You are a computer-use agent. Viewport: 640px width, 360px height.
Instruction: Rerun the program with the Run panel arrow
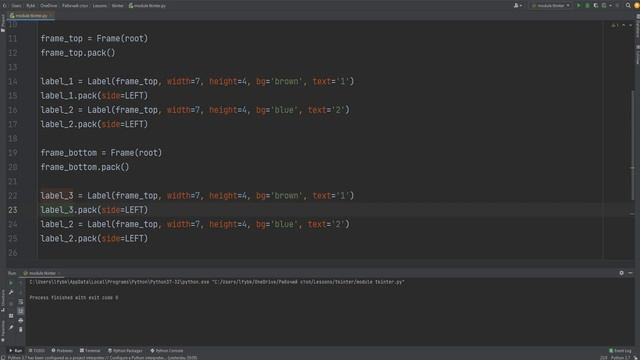[11, 282]
